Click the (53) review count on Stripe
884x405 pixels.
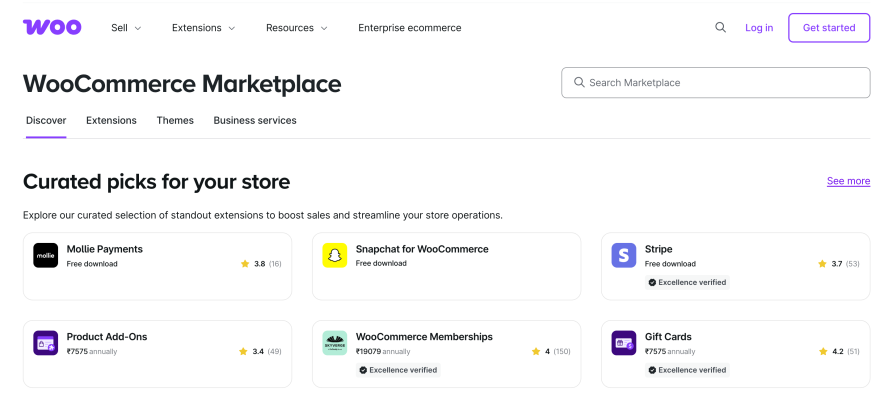click(853, 263)
